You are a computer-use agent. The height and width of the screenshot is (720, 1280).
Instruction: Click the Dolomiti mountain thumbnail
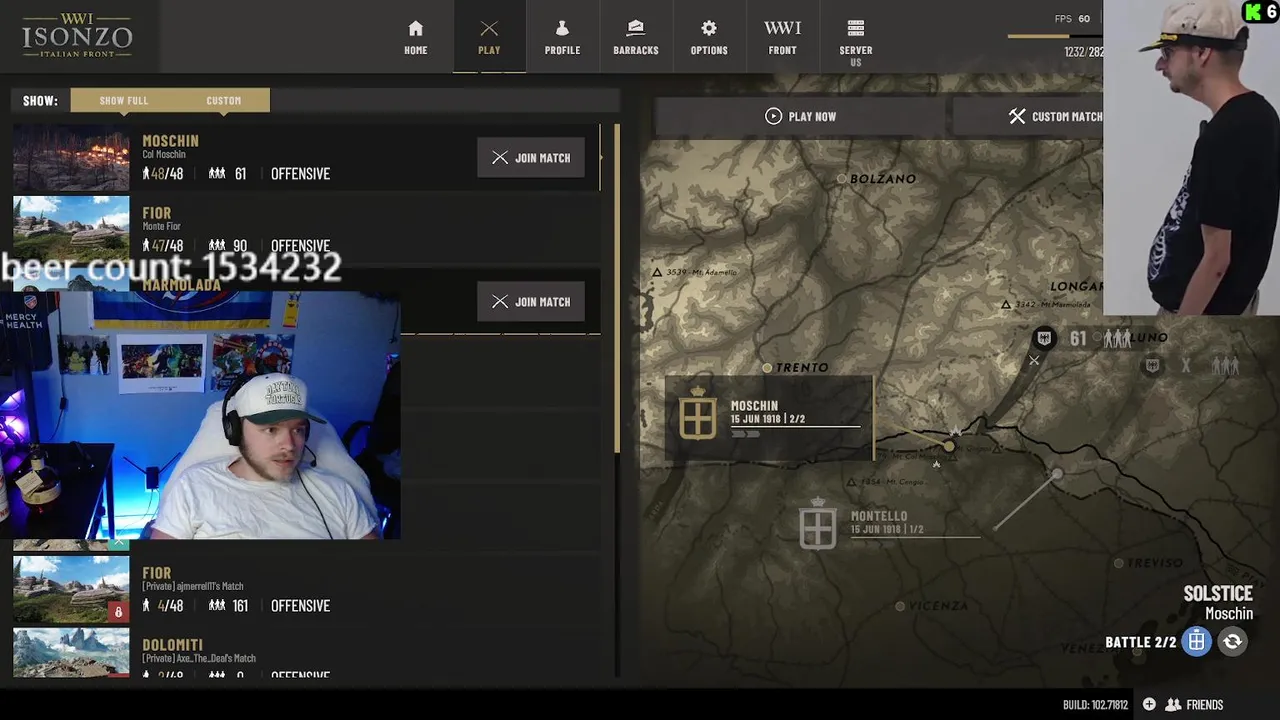coord(71,653)
